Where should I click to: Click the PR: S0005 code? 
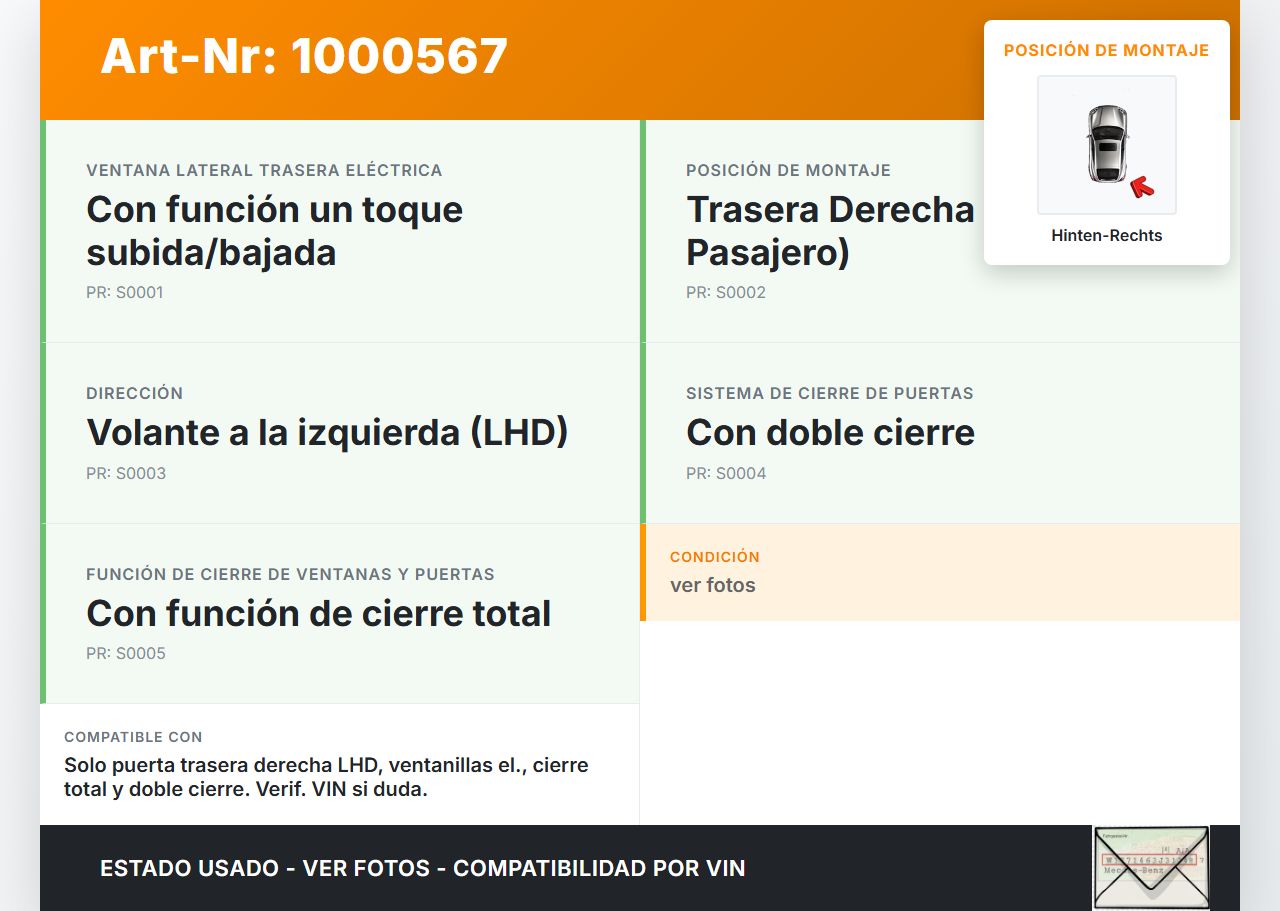[125, 653]
